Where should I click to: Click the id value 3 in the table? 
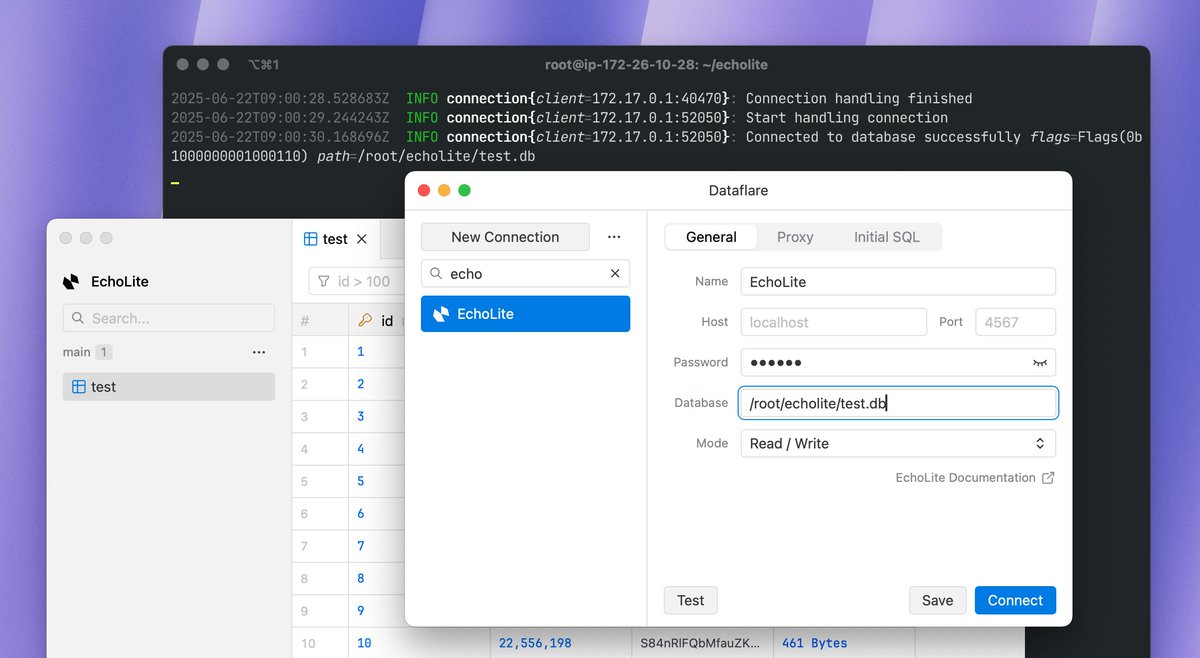tap(361, 416)
